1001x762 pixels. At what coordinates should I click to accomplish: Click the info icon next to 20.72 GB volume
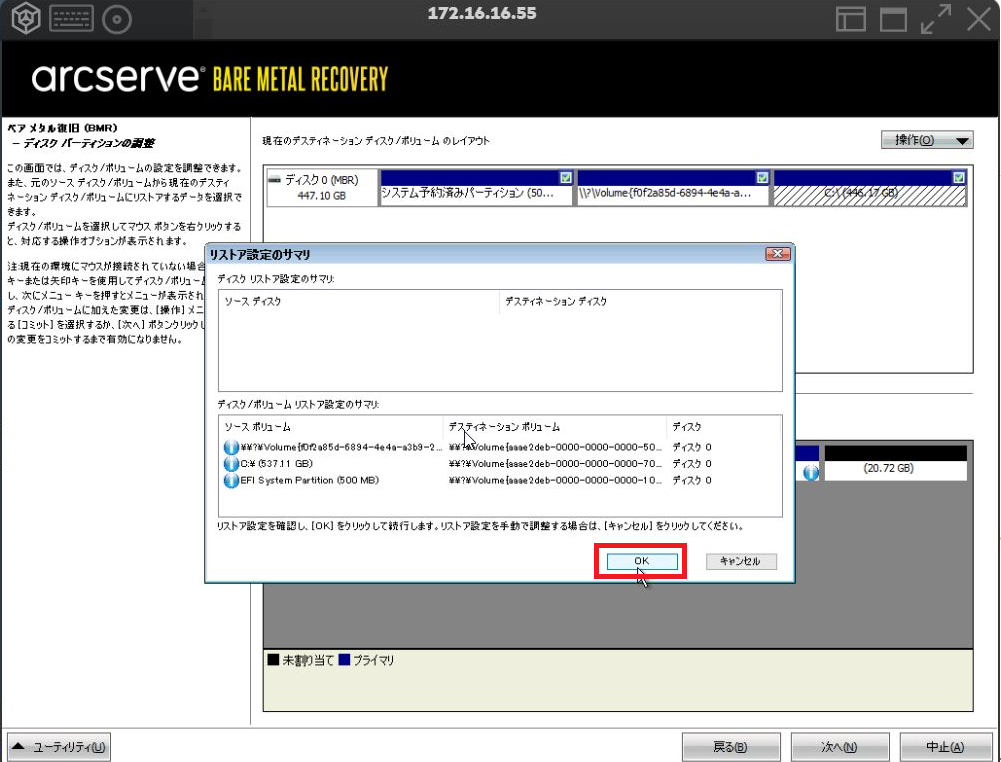coord(811,472)
